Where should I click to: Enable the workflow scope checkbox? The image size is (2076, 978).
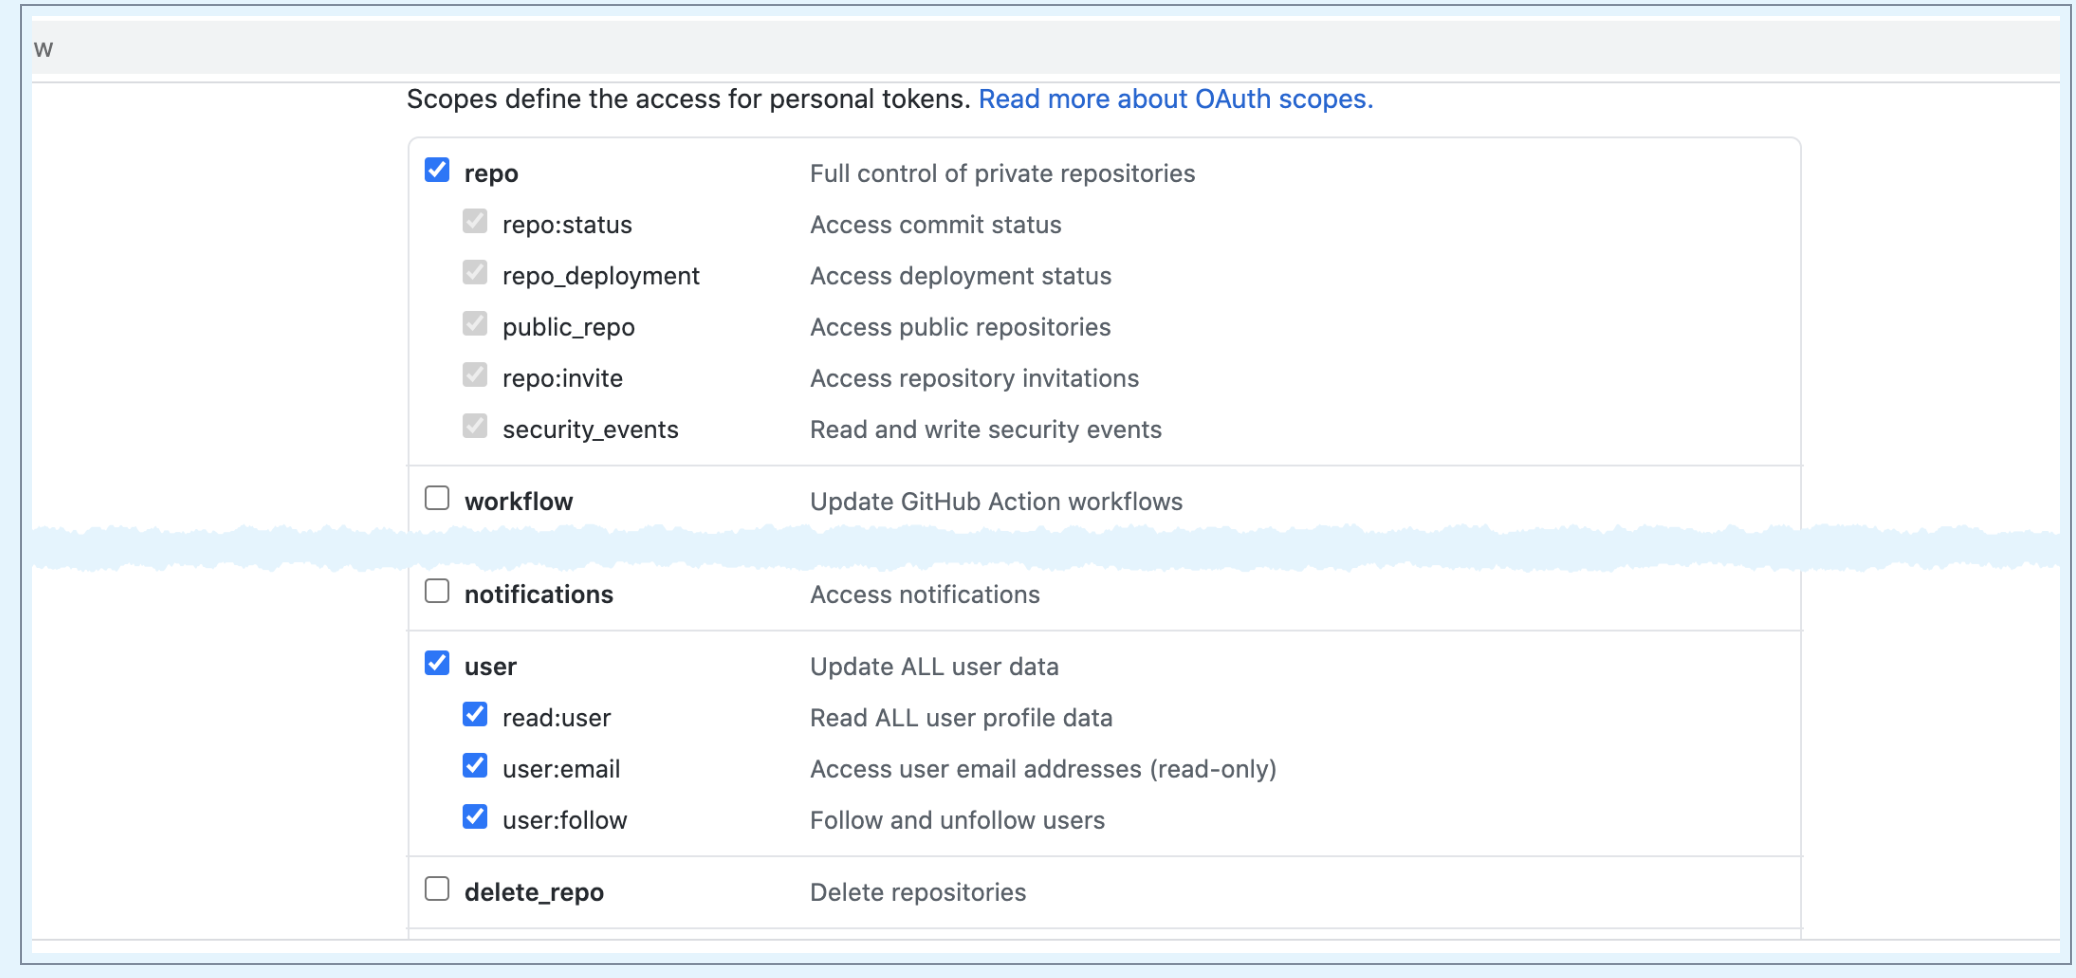(437, 498)
